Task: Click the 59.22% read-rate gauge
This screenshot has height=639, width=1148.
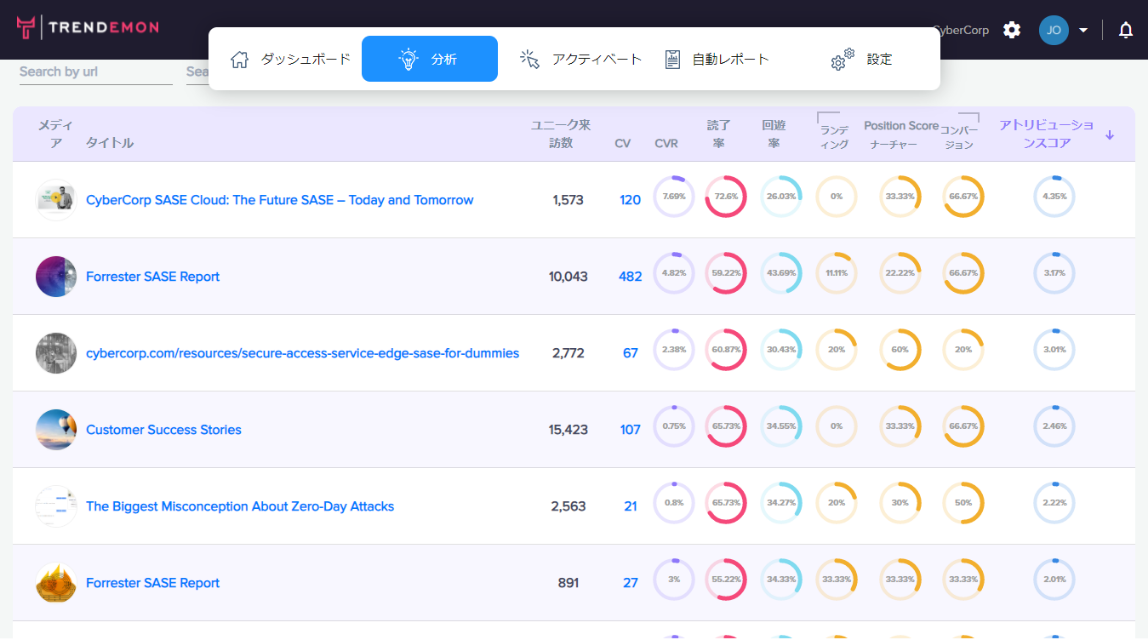Action: coord(726,273)
